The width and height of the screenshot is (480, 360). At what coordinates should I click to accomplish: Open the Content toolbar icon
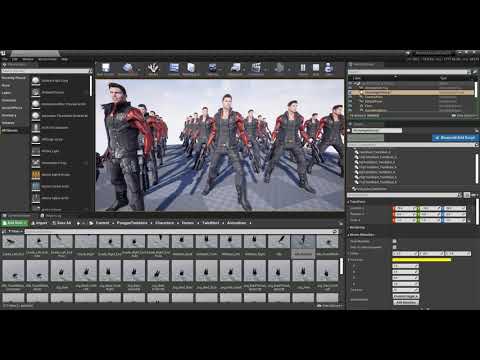pyautogui.click(x=174, y=68)
